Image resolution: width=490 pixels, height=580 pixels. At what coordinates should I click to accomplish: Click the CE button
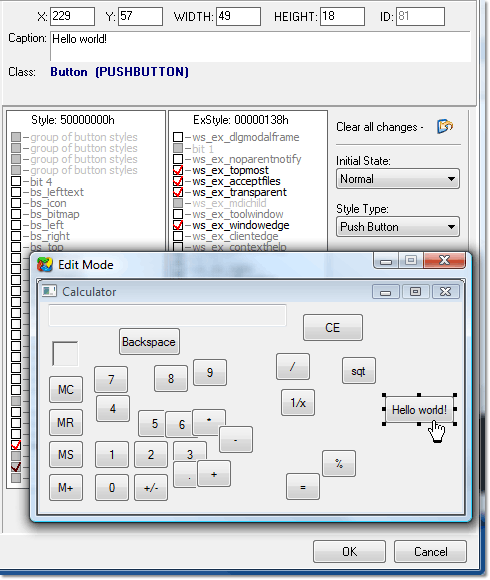point(332,328)
